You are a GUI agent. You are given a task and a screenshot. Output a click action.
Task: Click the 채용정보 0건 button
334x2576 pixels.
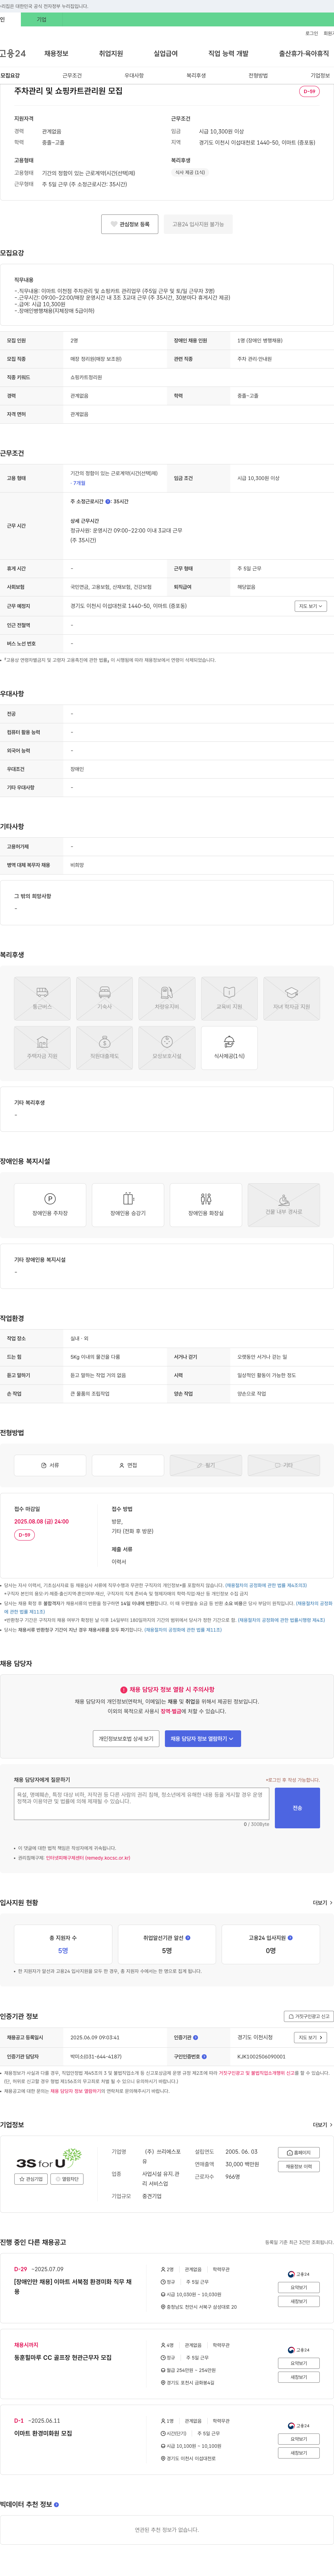[x=299, y=2167]
